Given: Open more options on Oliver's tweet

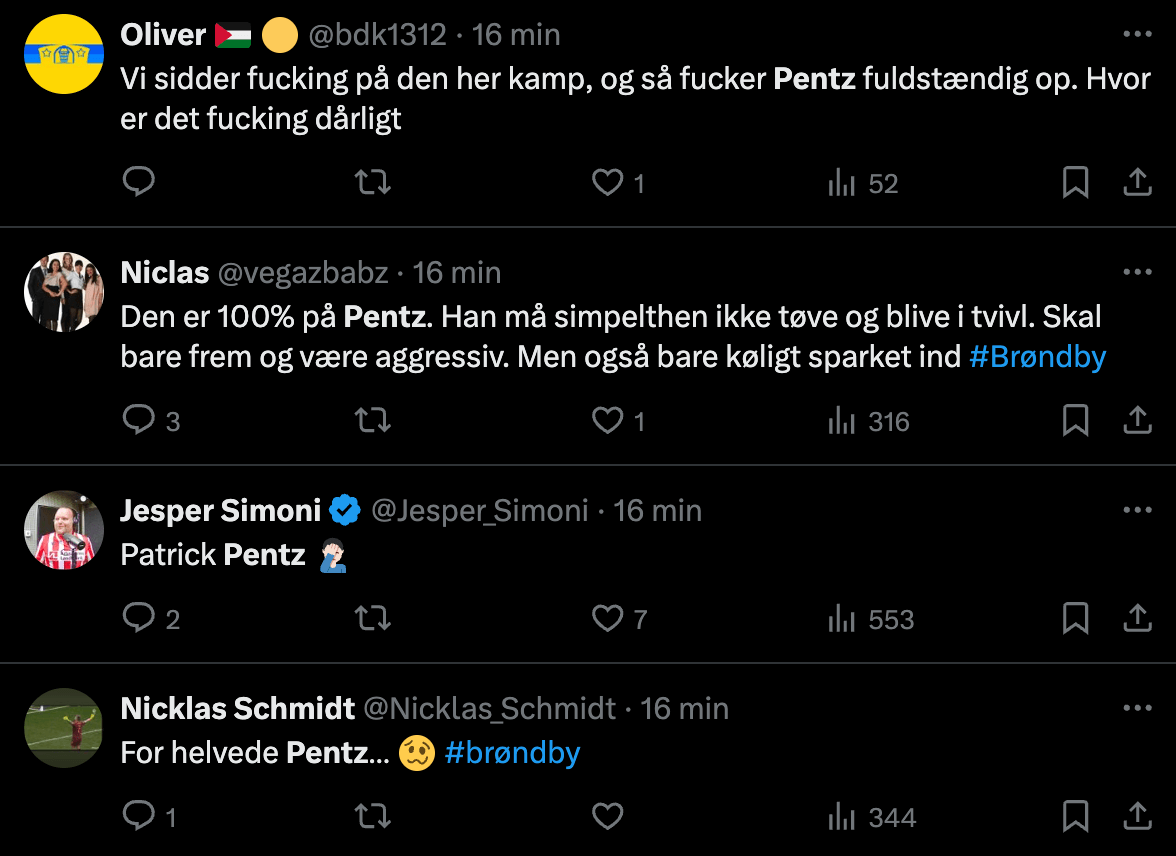Looking at the screenshot, I should [x=1137, y=34].
